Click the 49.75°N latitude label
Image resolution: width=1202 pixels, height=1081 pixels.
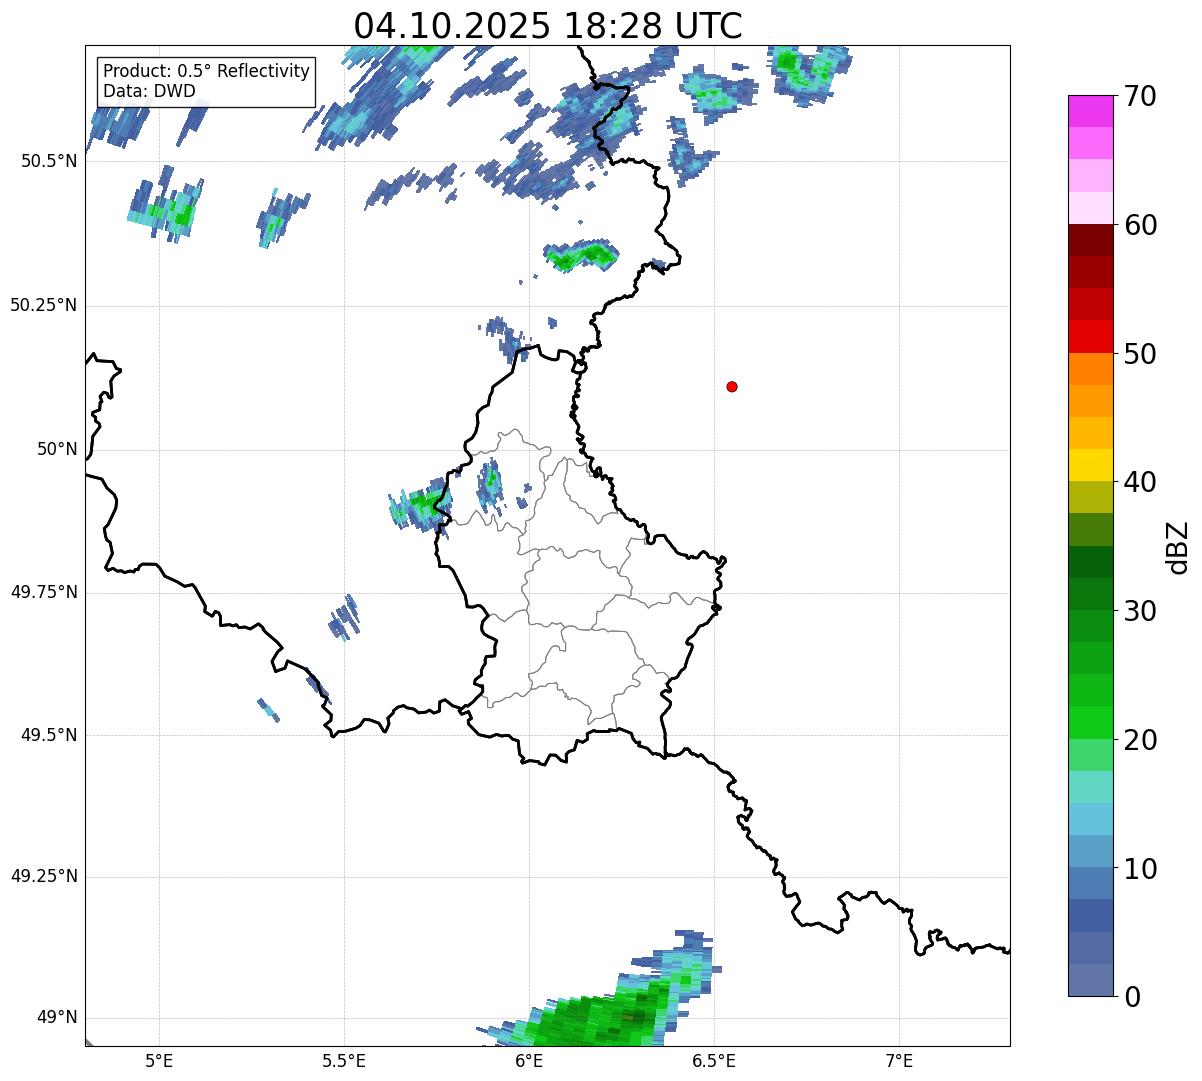point(44,592)
